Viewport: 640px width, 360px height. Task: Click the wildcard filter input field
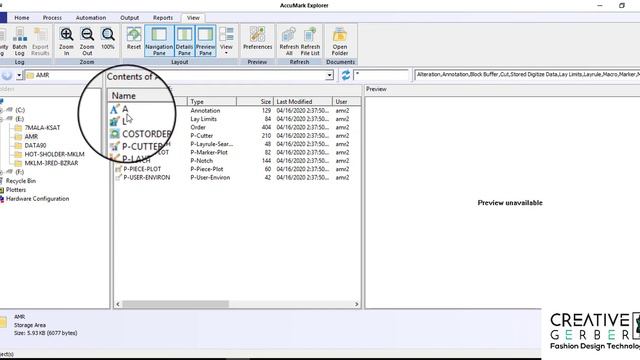(x=381, y=75)
